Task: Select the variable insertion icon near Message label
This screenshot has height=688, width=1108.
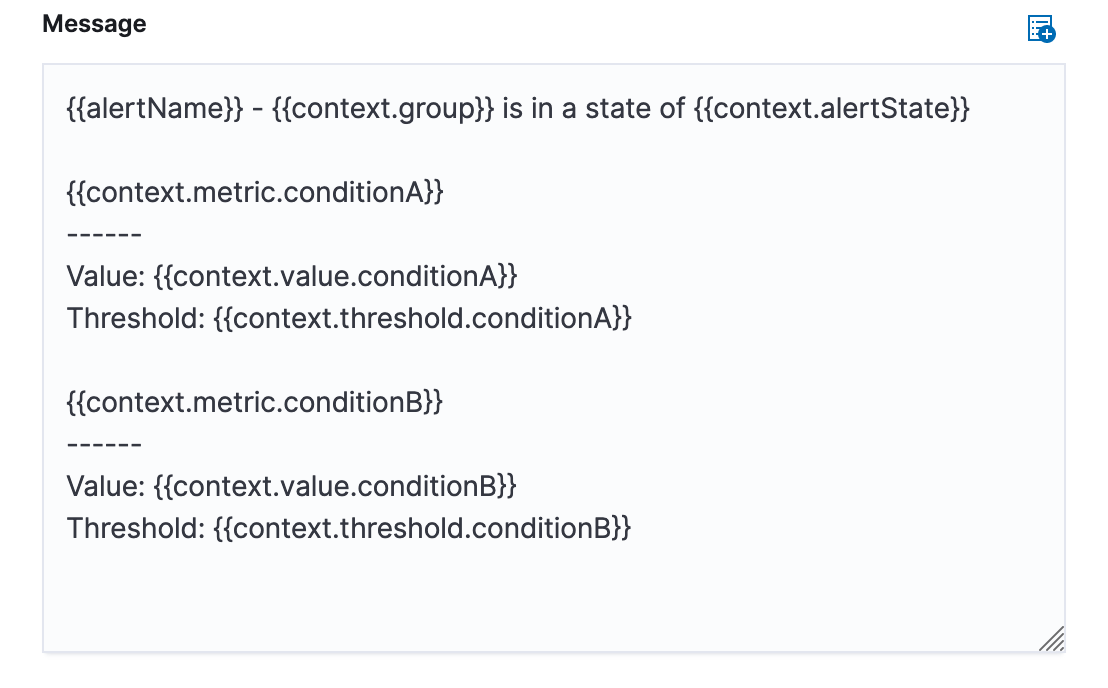Action: coord(1041,30)
